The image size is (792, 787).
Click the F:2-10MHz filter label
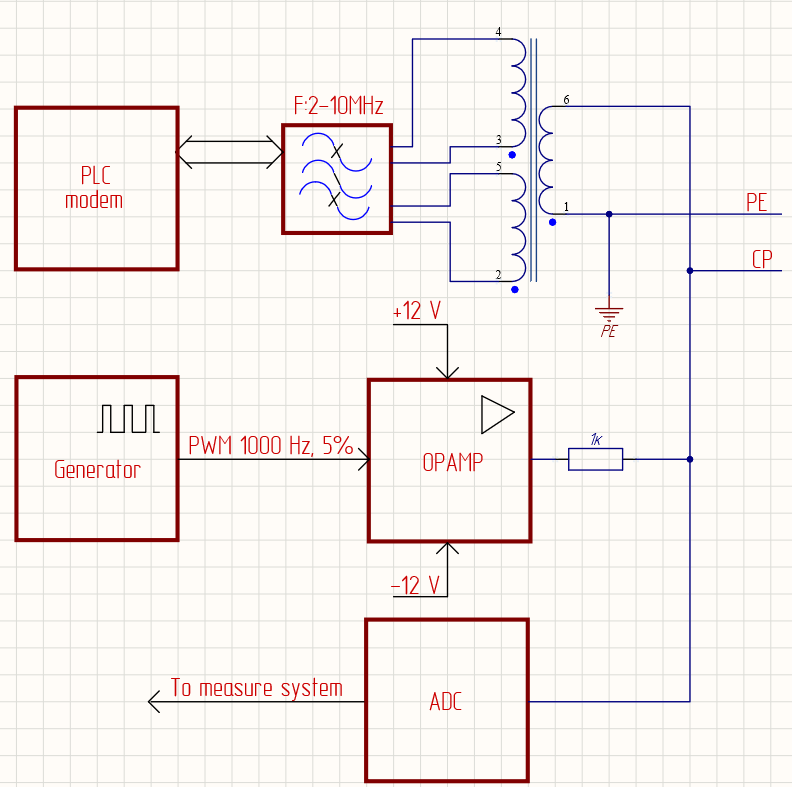tap(338, 106)
